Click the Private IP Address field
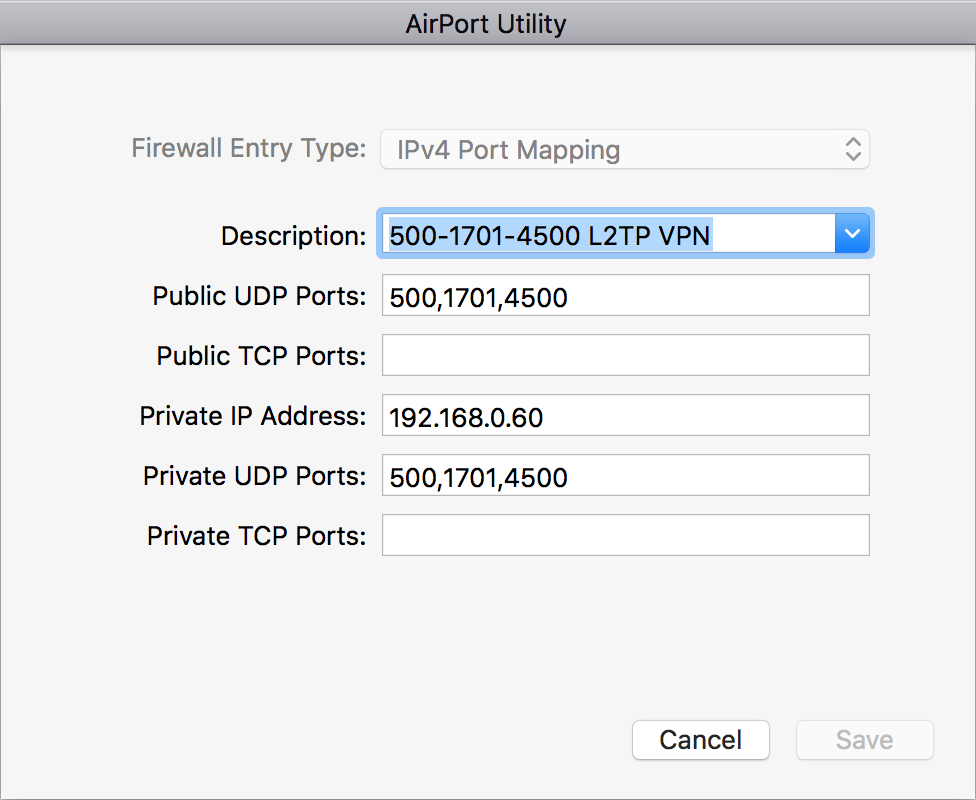This screenshot has width=976, height=800. pyautogui.click(x=626, y=415)
